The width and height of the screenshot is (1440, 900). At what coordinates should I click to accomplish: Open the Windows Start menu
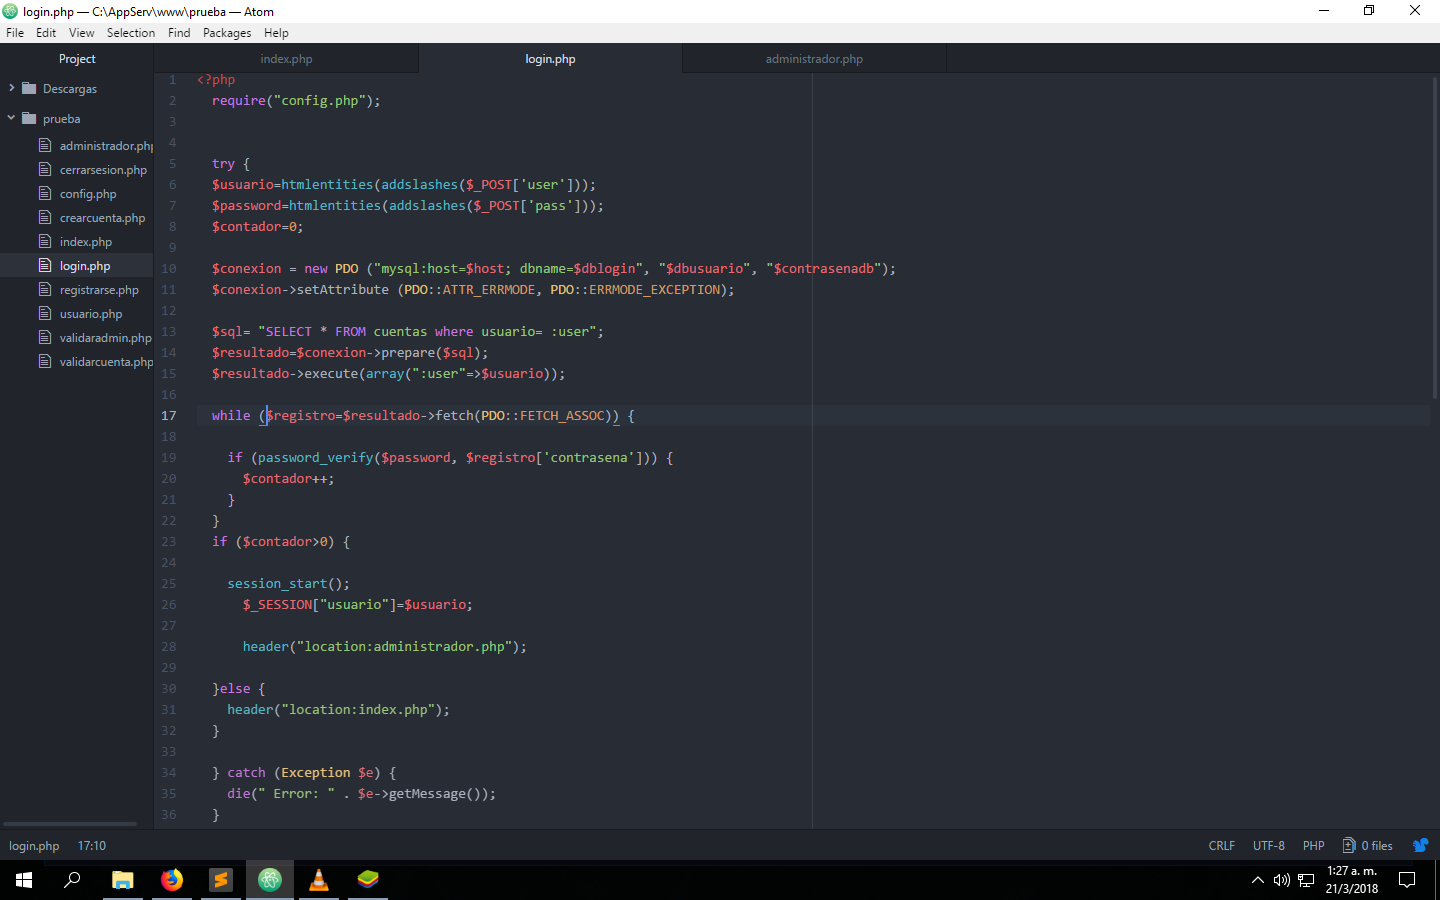click(x=24, y=880)
